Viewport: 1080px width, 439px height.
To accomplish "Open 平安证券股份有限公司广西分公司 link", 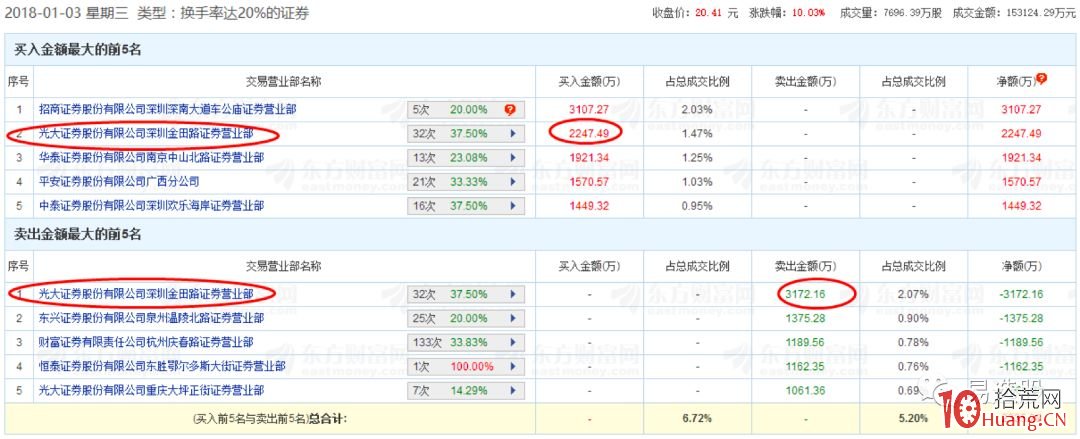I will point(119,181).
